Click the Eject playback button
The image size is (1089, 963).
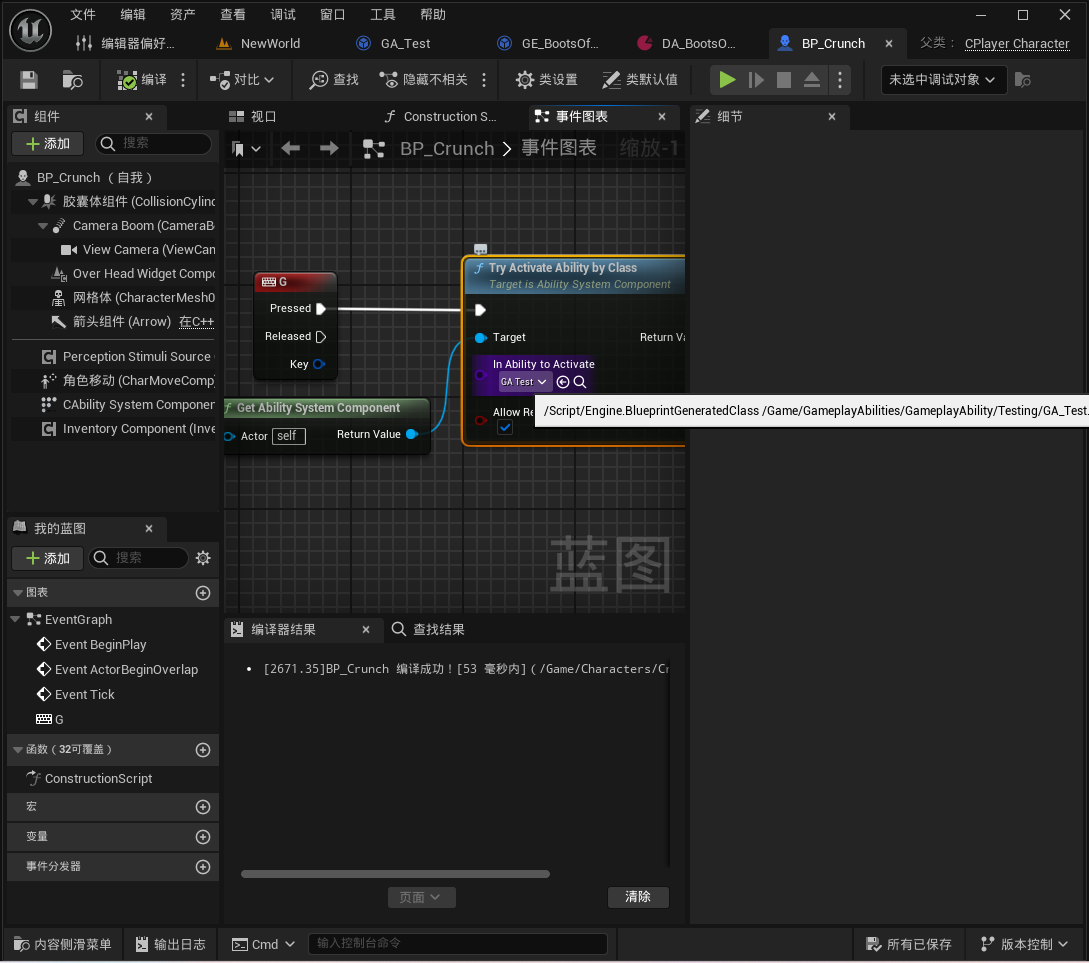coord(811,80)
